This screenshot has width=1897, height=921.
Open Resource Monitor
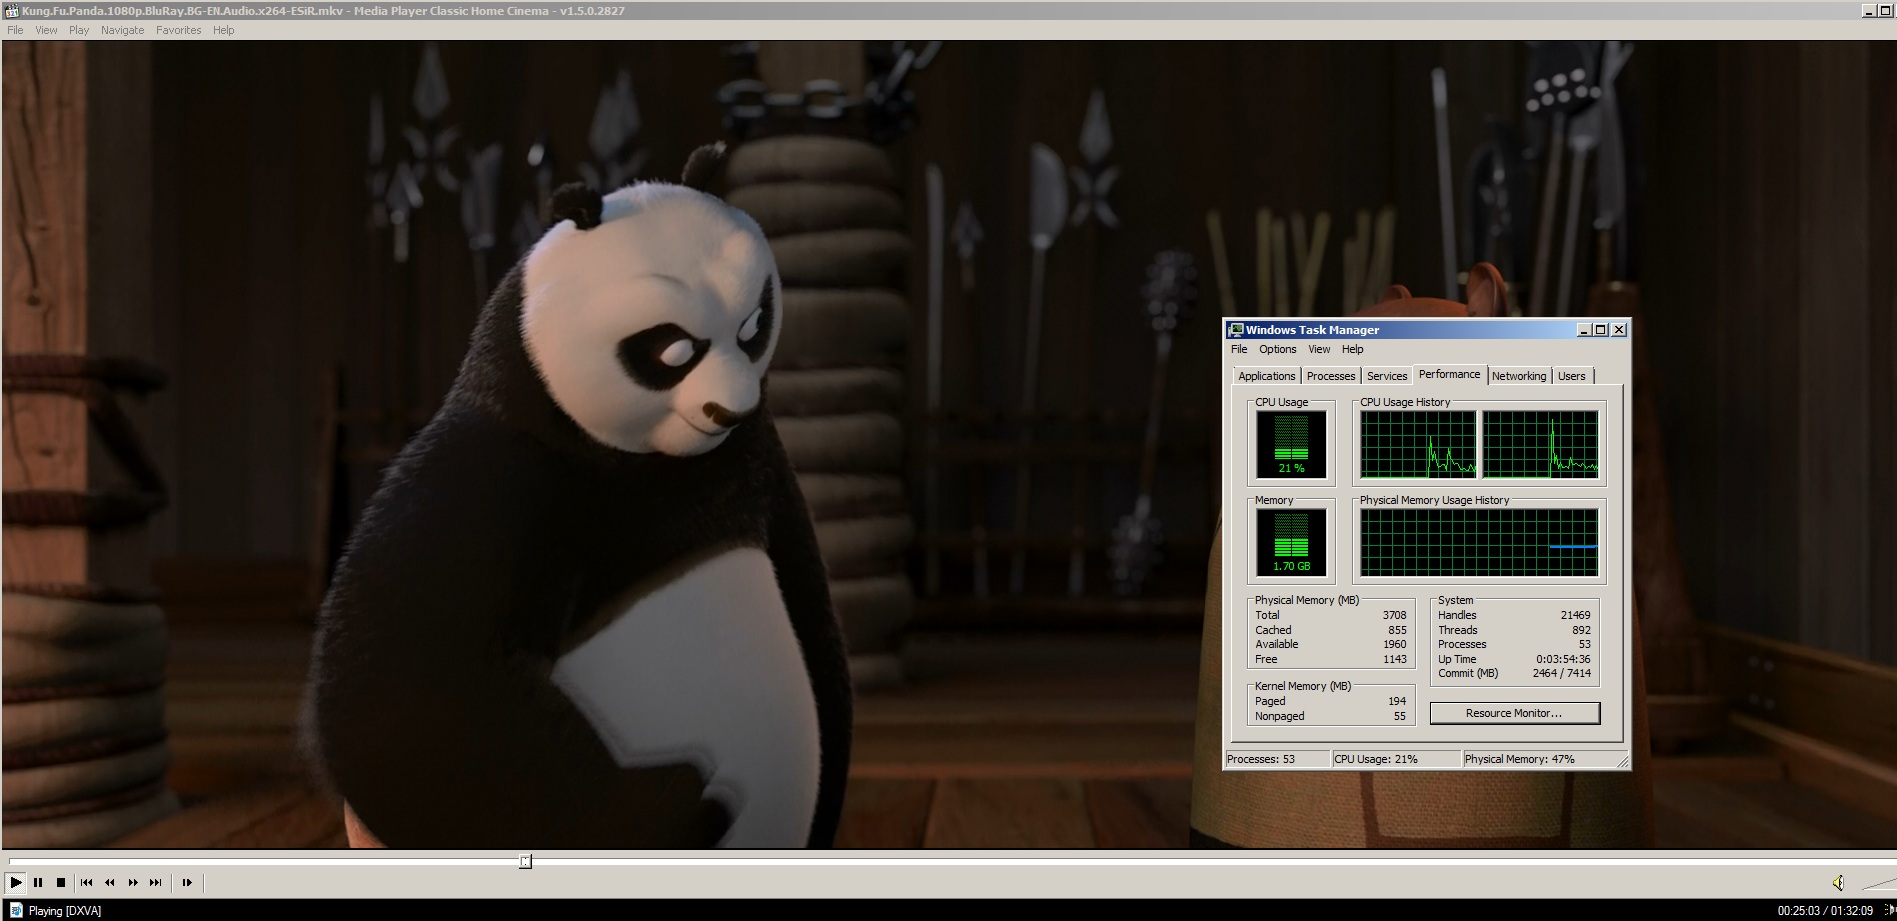[1514, 713]
